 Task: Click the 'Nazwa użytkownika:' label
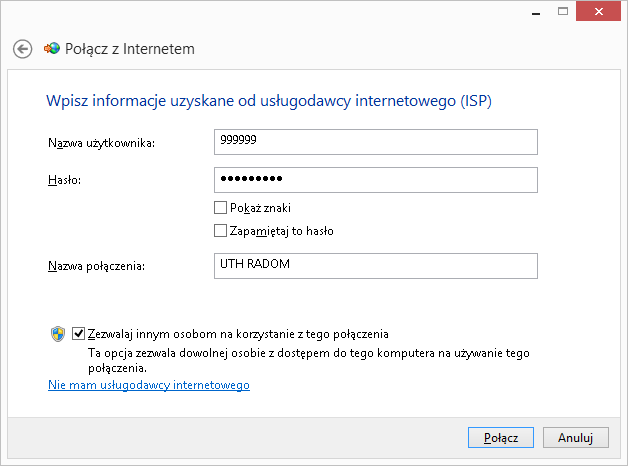[x=101, y=143]
